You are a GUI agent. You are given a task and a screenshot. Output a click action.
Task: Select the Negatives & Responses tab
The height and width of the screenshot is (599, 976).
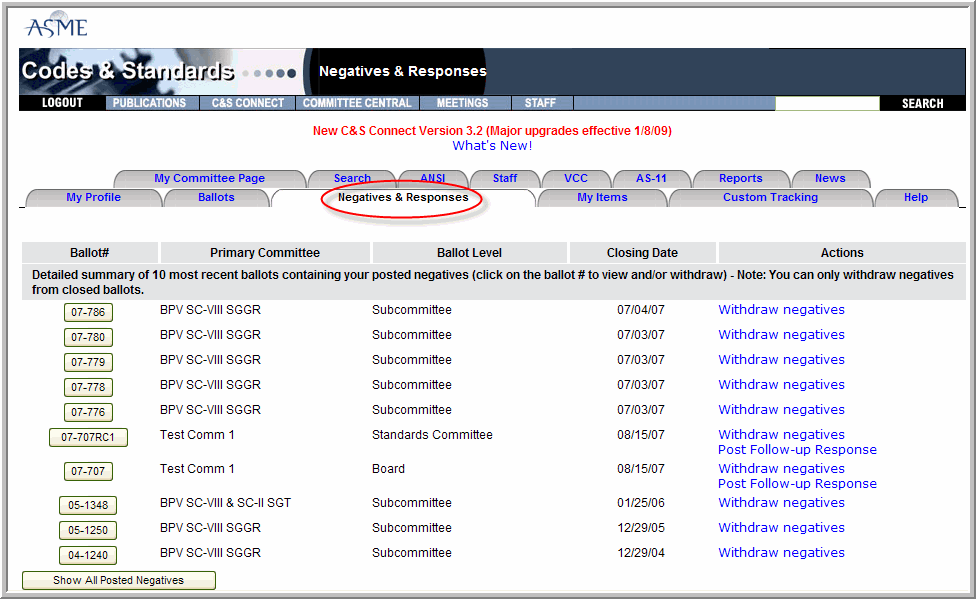[403, 197]
